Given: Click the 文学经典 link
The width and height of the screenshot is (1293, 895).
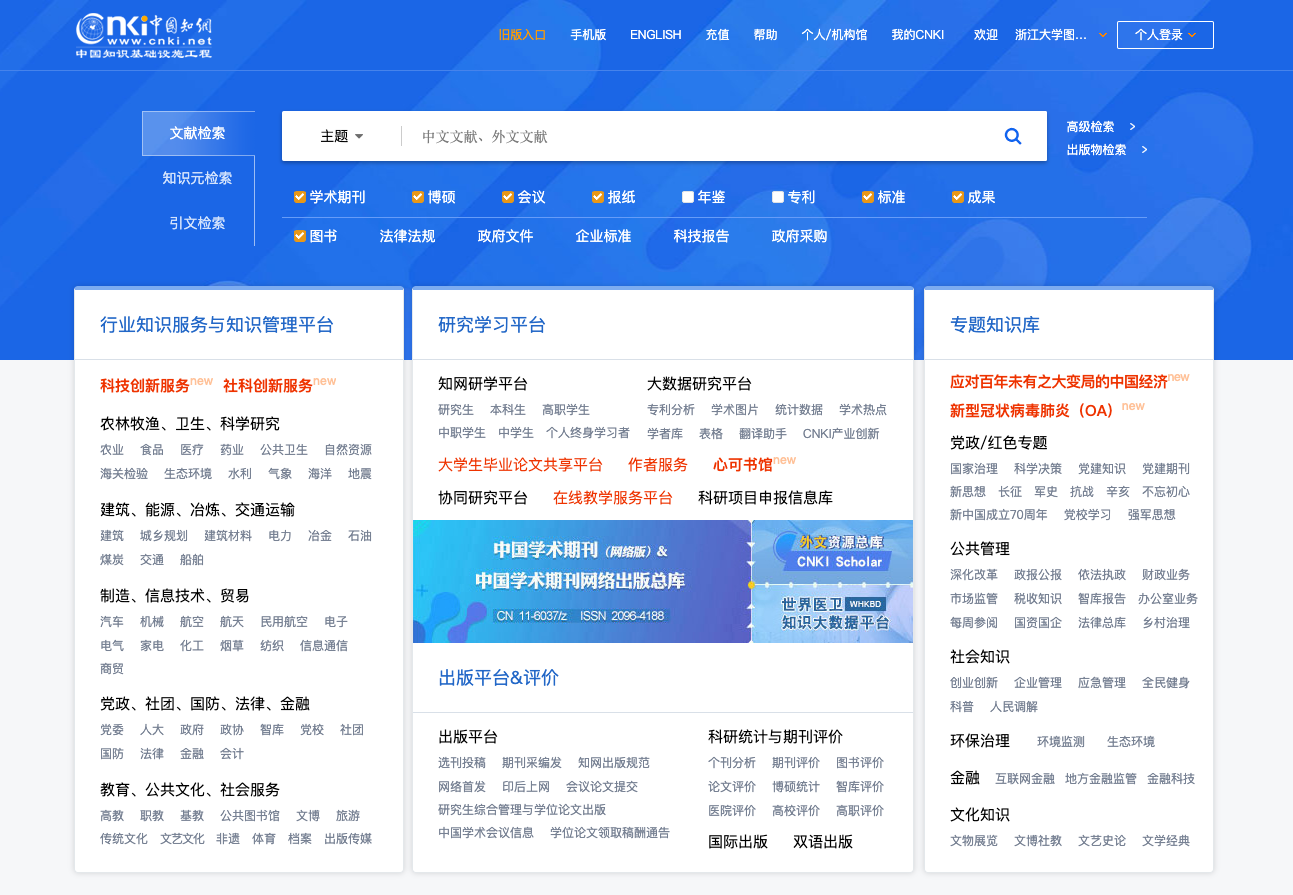Looking at the screenshot, I should pyautogui.click(x=1166, y=841).
